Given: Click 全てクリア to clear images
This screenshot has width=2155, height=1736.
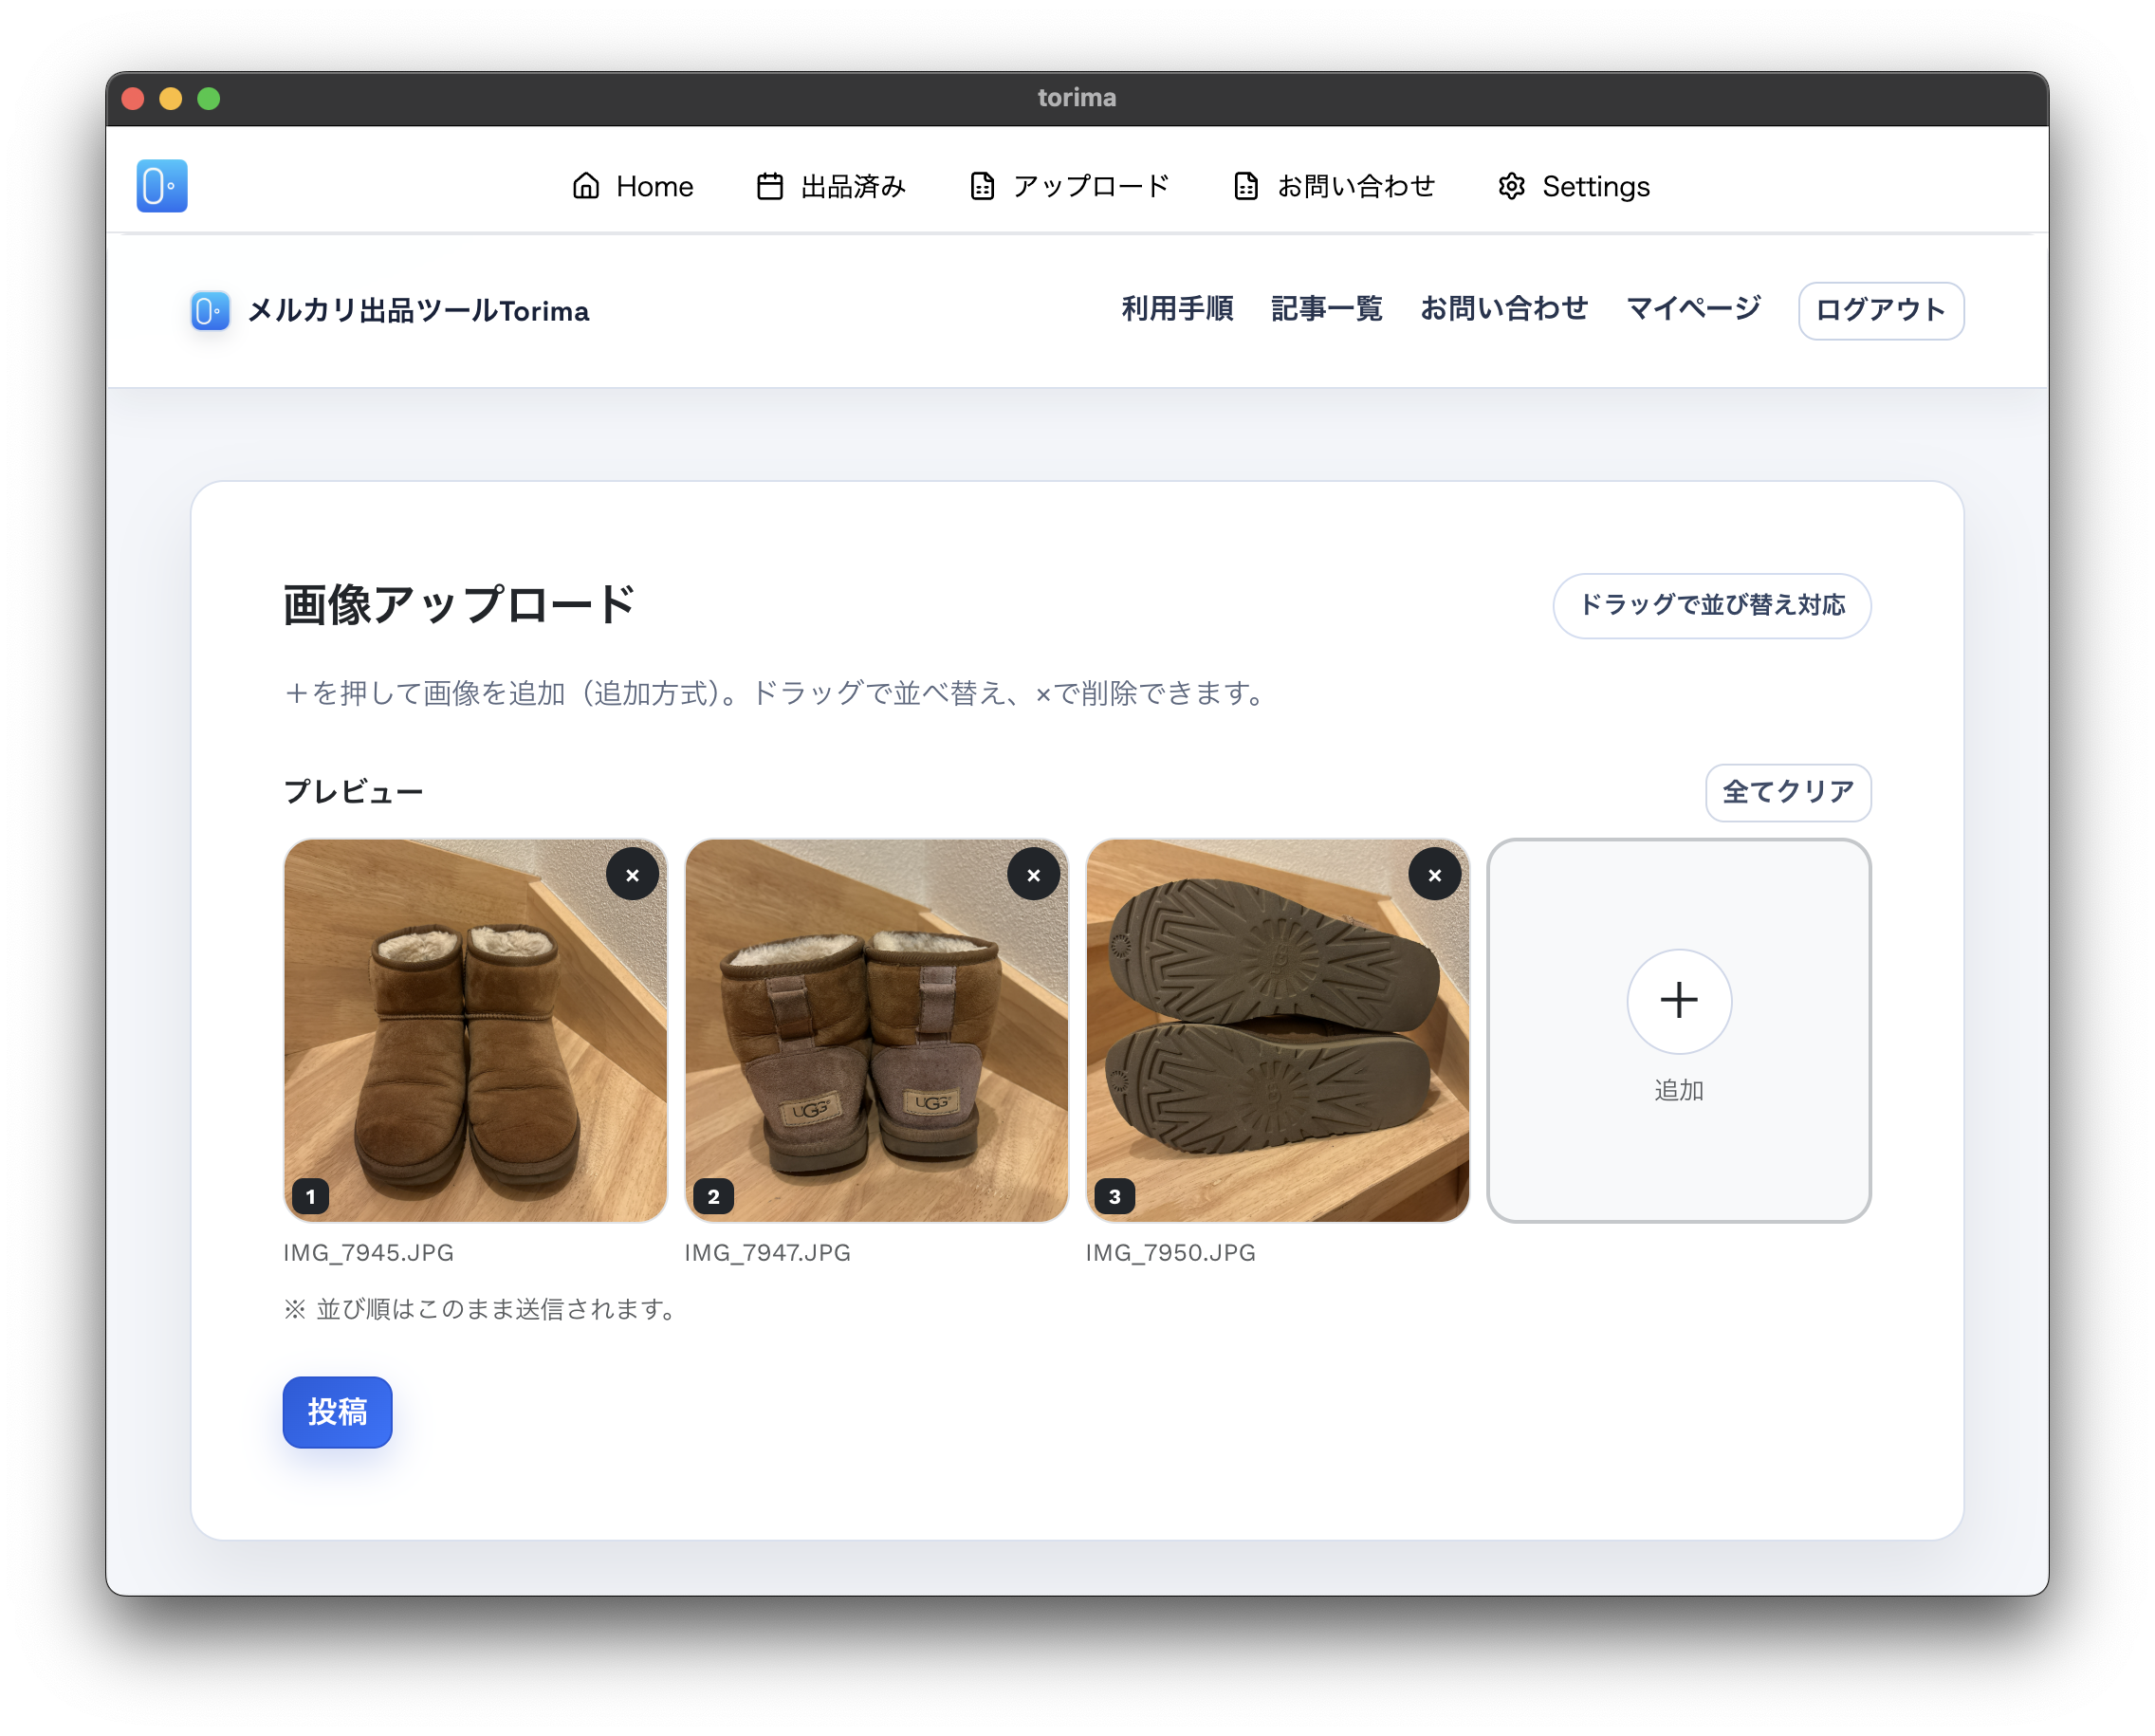Looking at the screenshot, I should click(1787, 792).
